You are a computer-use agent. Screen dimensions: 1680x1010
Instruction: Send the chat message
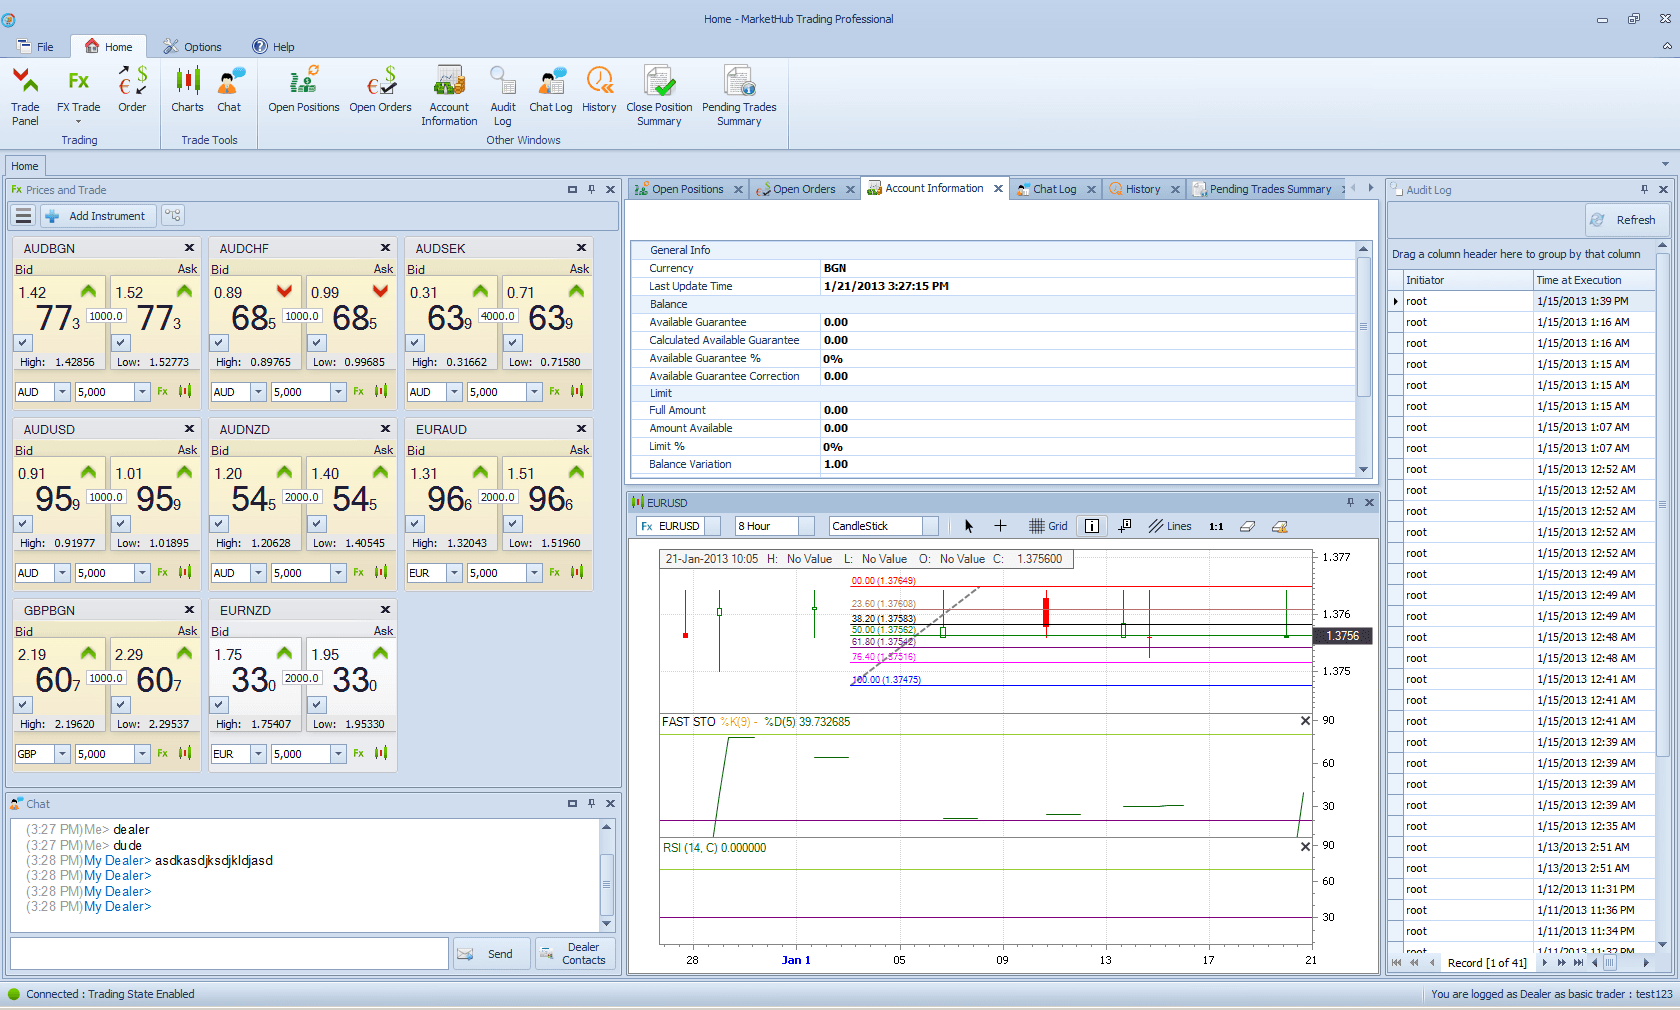tap(491, 954)
